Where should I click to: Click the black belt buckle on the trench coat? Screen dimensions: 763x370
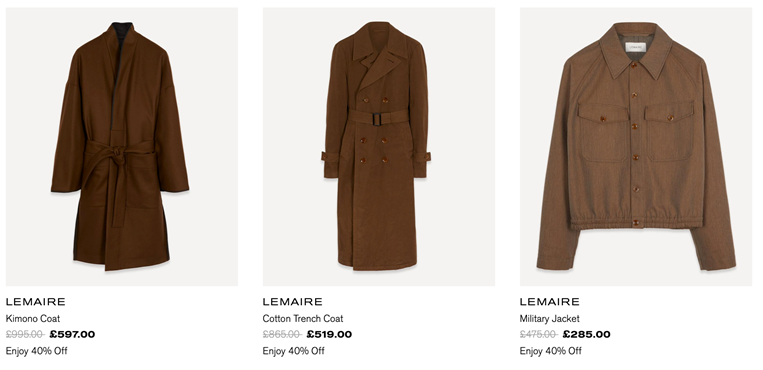378,119
